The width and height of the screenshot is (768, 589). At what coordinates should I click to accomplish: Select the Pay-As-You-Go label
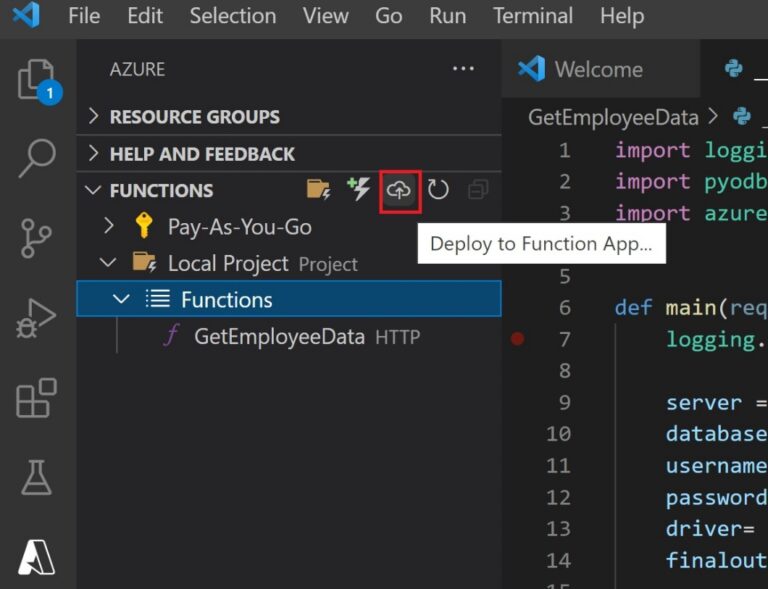240,227
